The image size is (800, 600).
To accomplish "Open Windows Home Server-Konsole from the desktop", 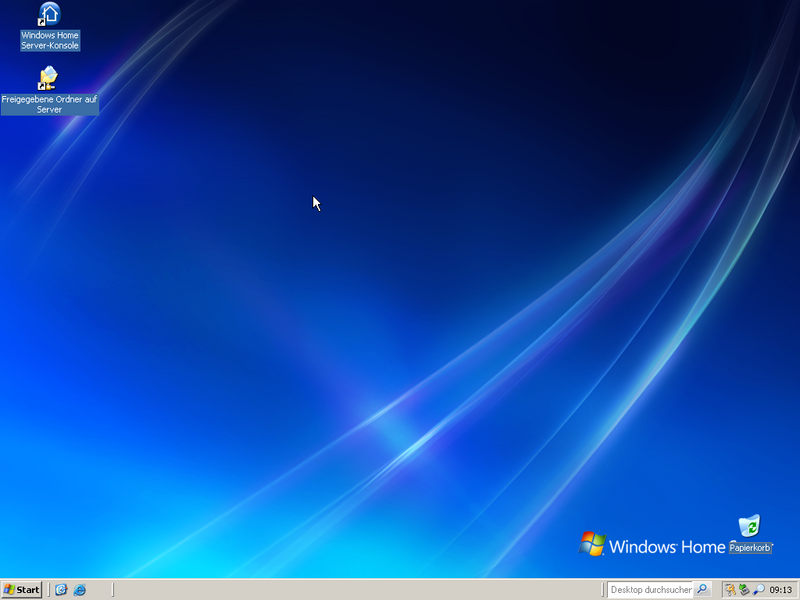I will click(48, 14).
